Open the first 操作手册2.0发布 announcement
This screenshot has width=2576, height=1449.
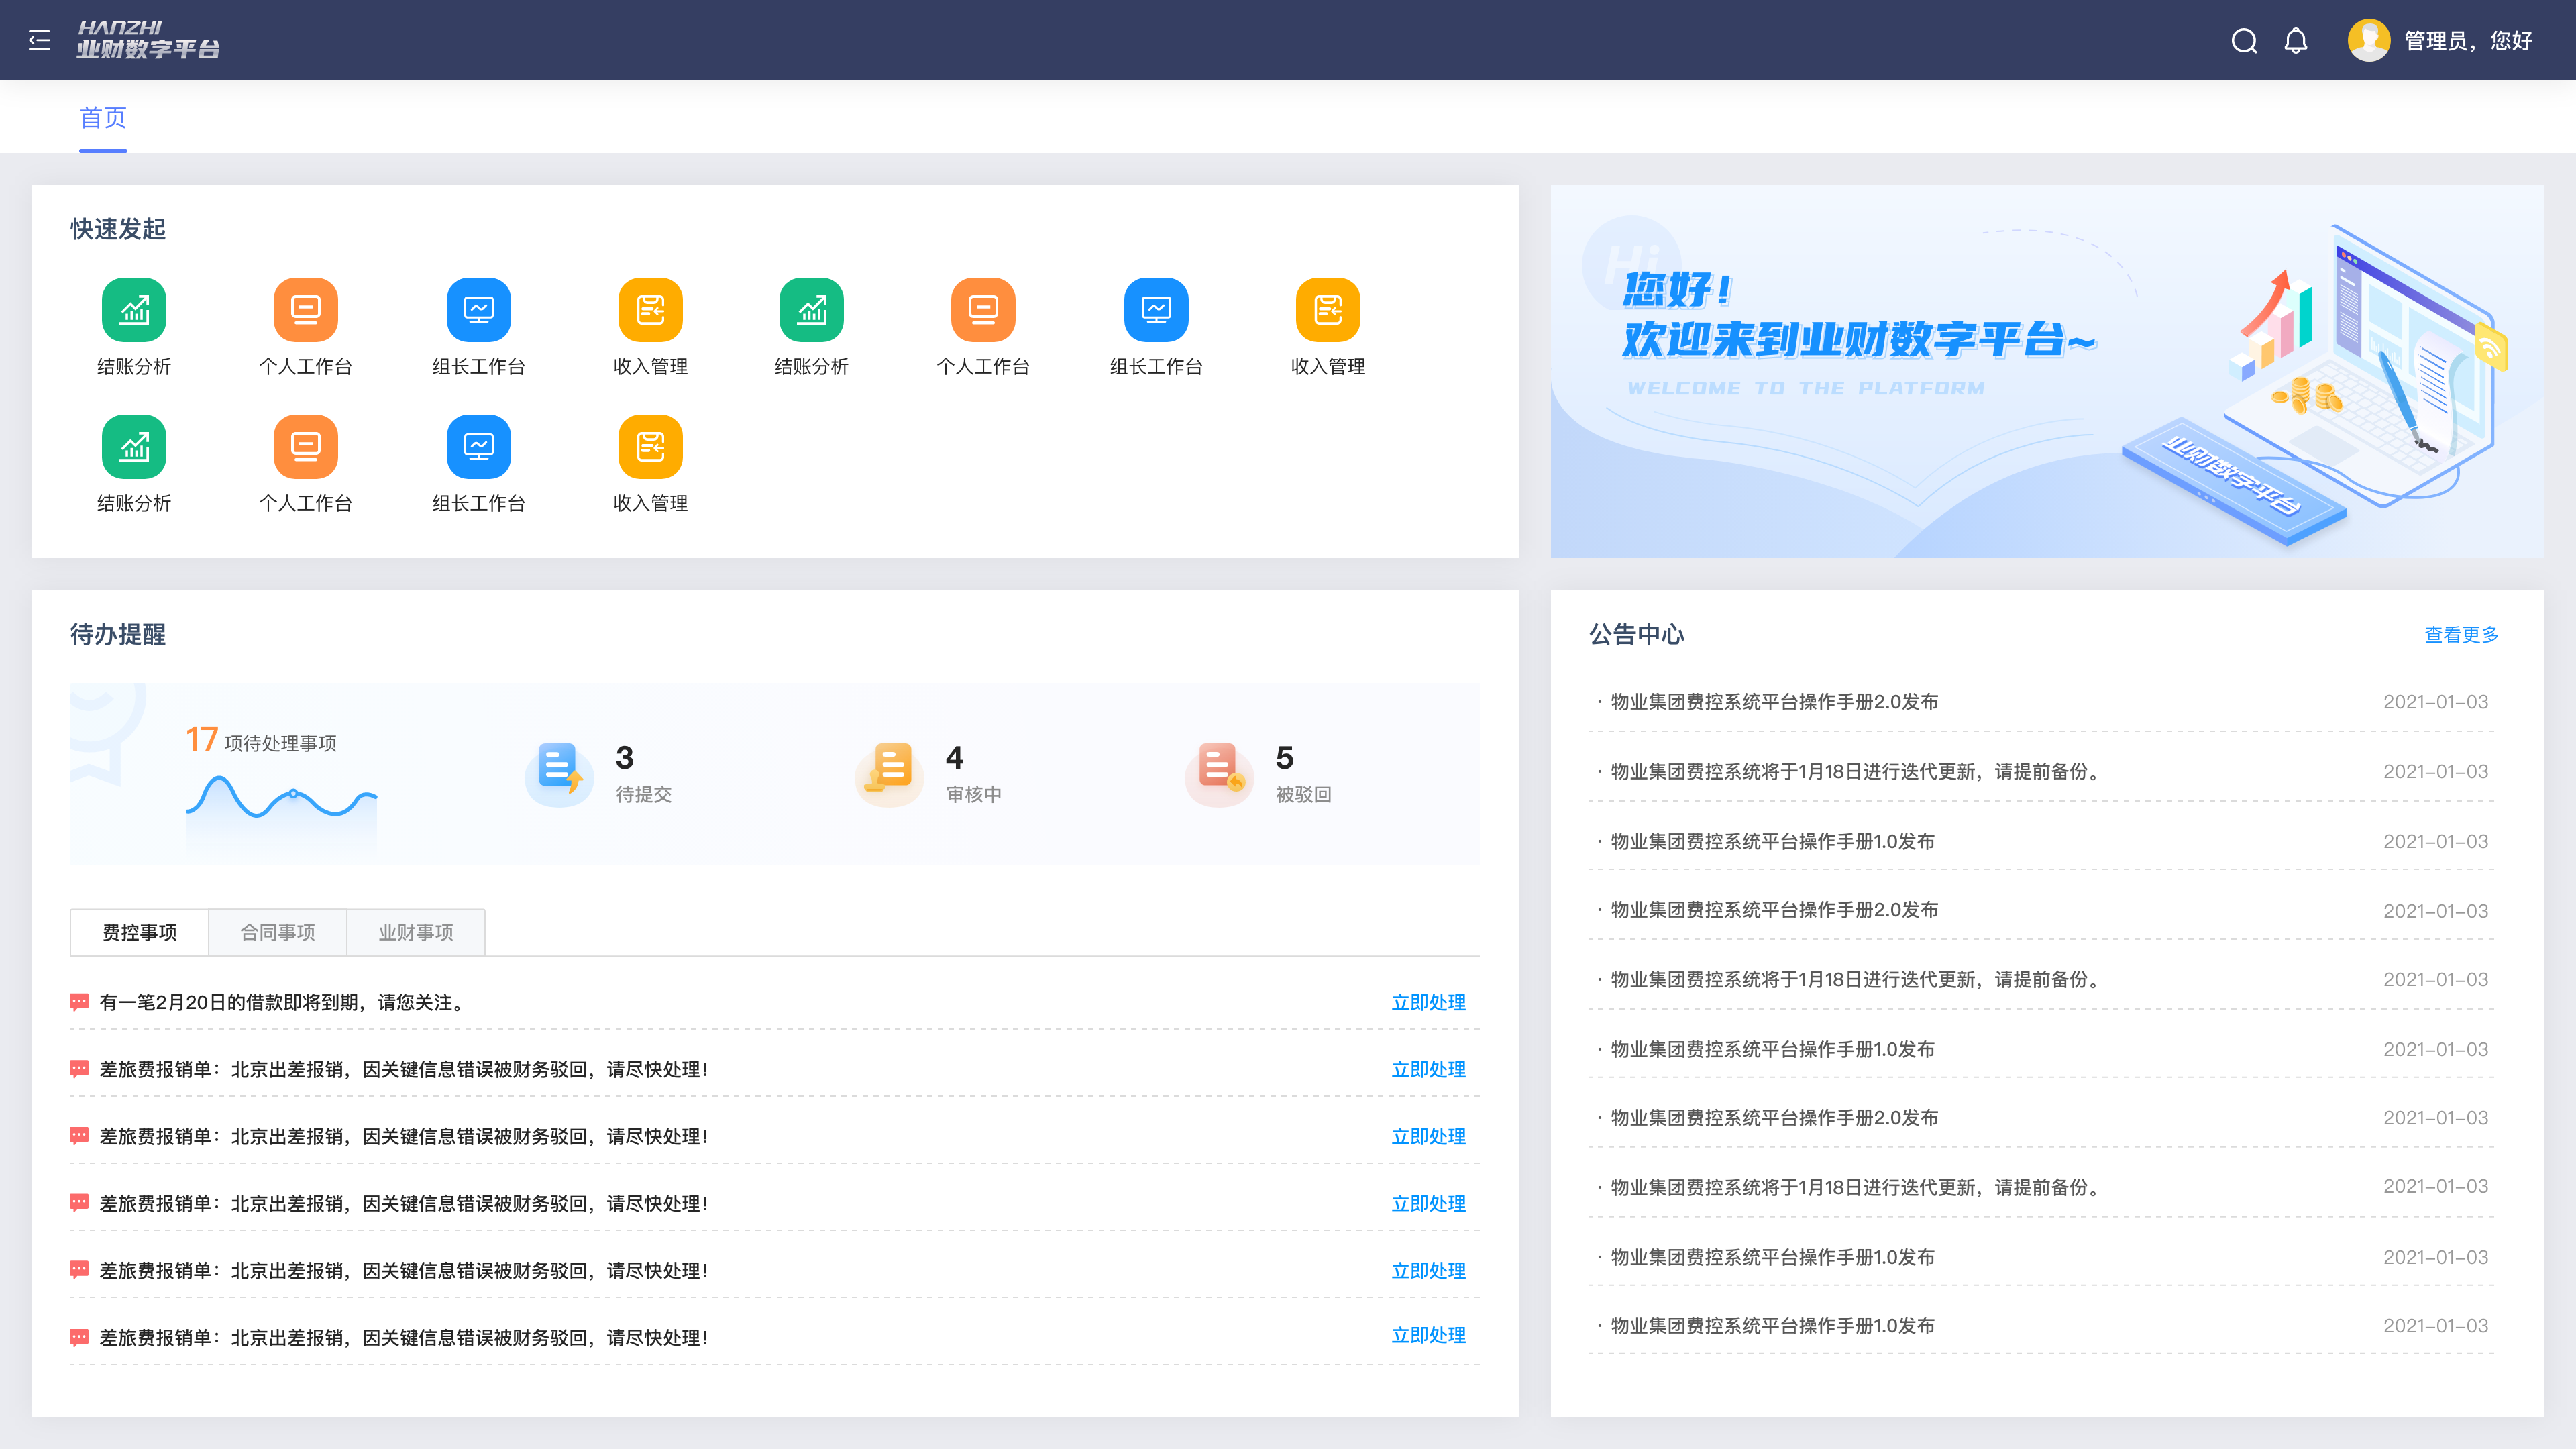tap(1774, 702)
